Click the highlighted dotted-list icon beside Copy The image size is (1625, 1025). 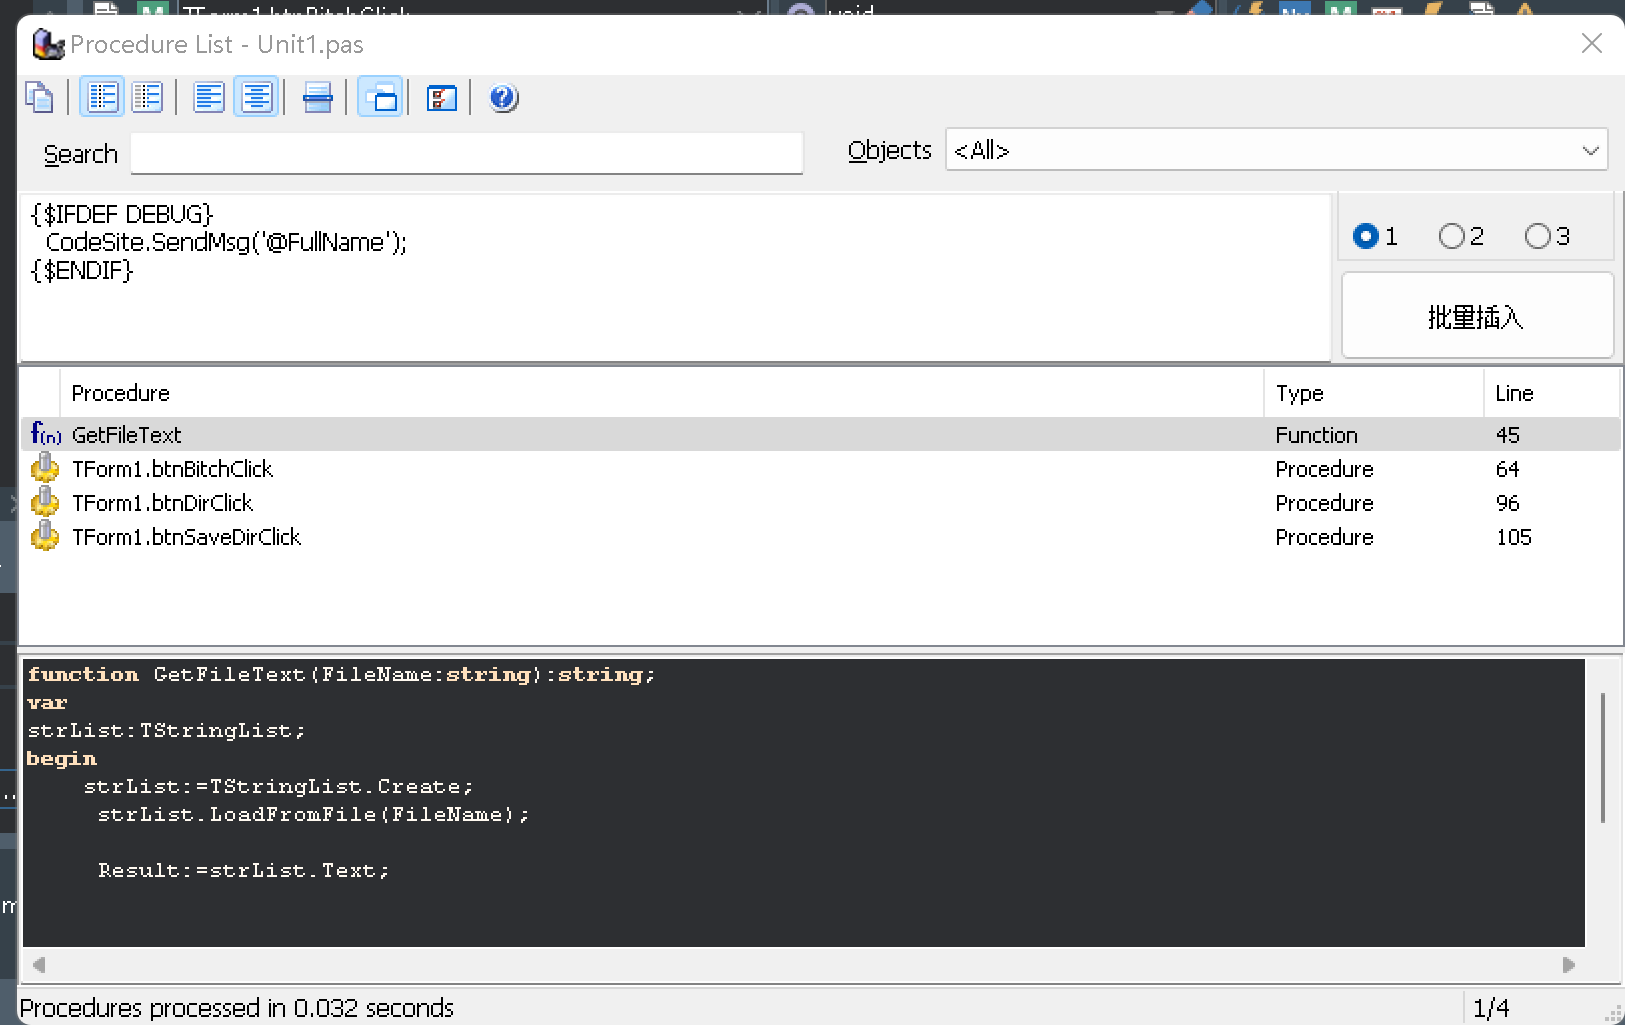coord(103,98)
